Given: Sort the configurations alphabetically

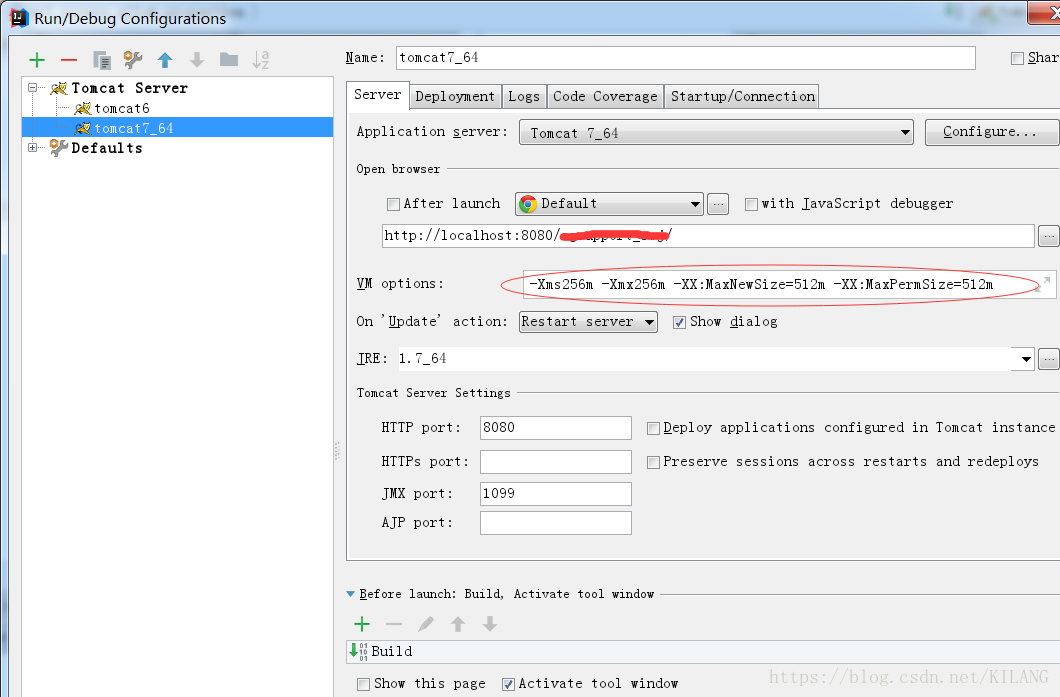Looking at the screenshot, I should click(261, 60).
